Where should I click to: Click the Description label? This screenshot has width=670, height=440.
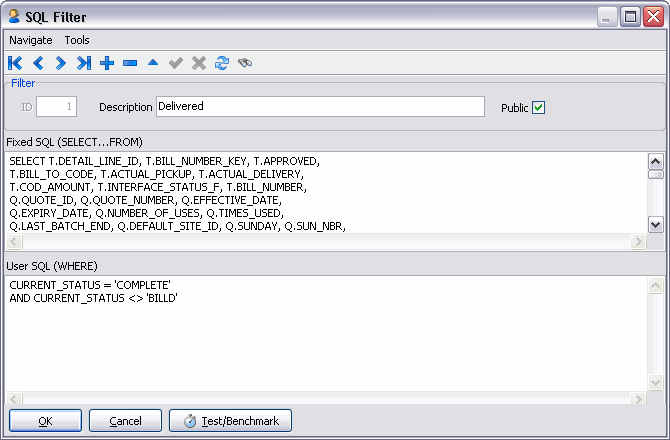[126, 107]
